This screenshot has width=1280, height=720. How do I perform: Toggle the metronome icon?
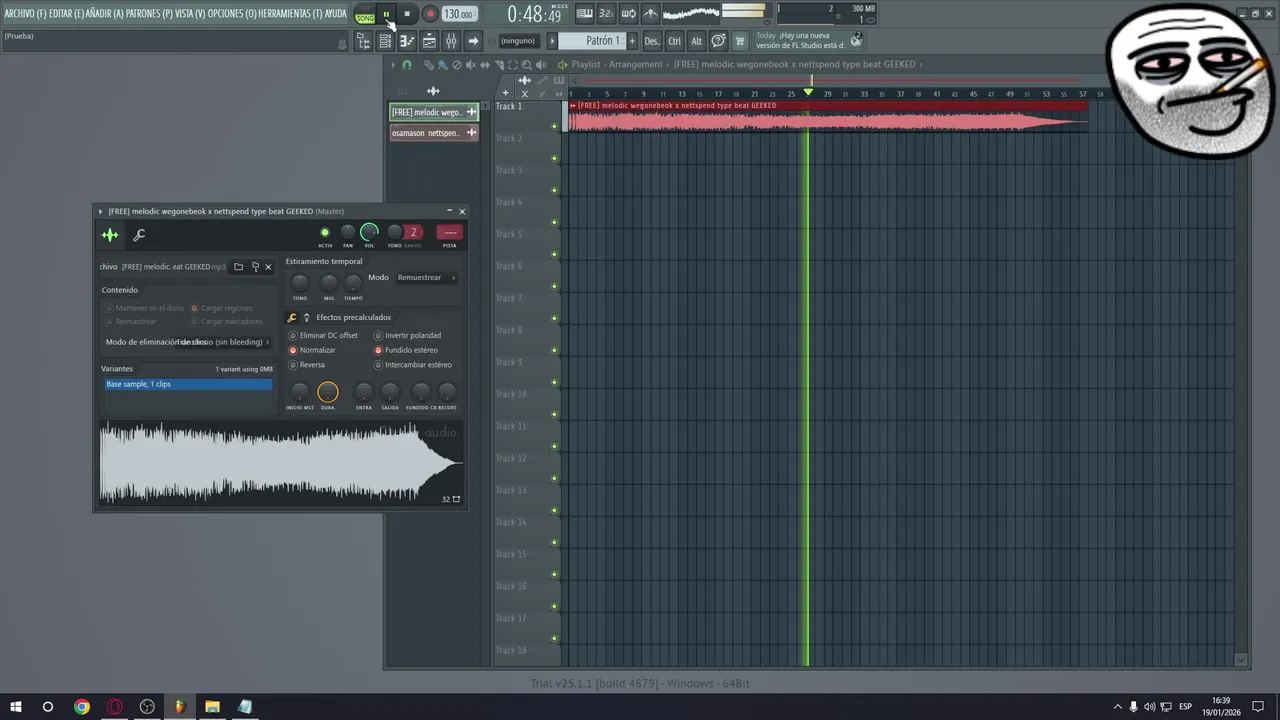[x=651, y=14]
